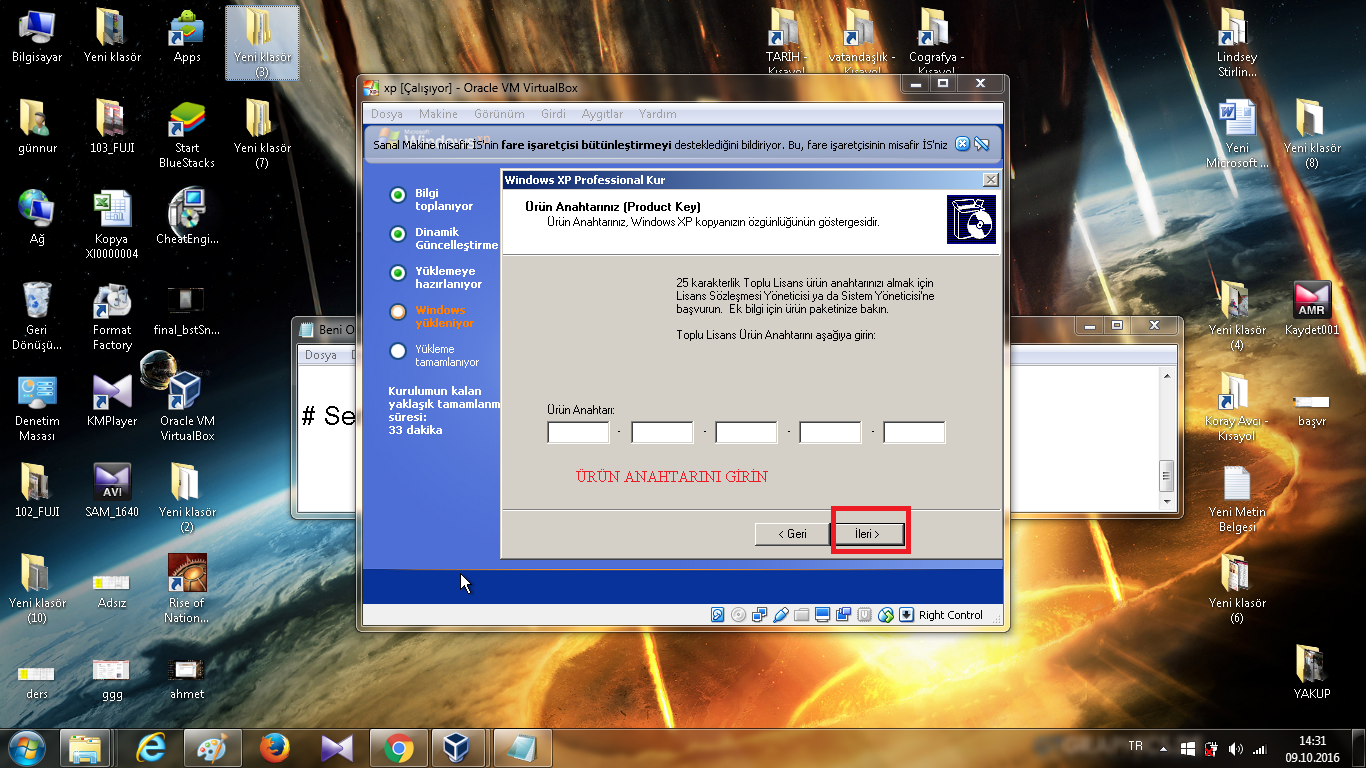1366x768 pixels.
Task: Select the Bilgi toplanıyor setup step indicator
Action: [398, 195]
